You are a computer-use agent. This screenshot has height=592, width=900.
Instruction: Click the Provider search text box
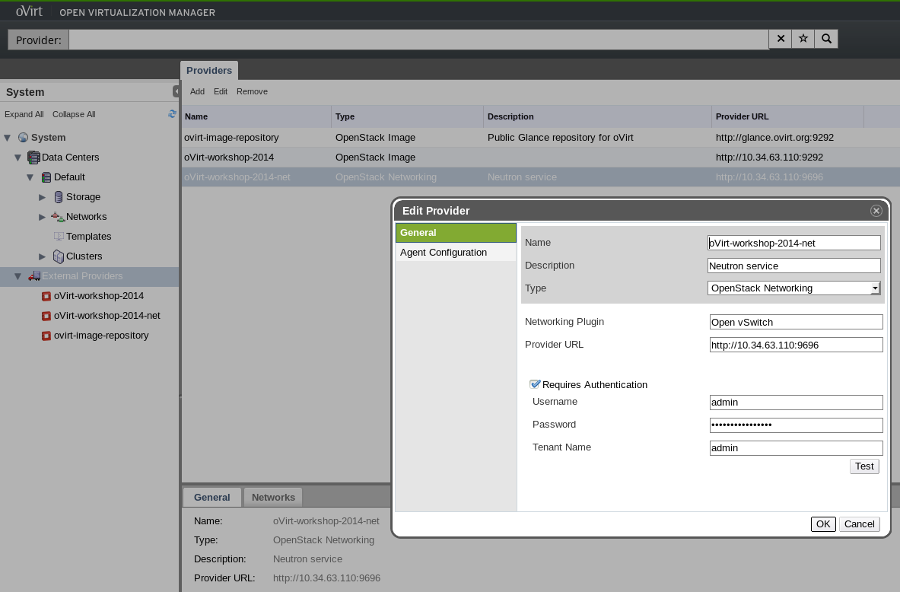418,40
